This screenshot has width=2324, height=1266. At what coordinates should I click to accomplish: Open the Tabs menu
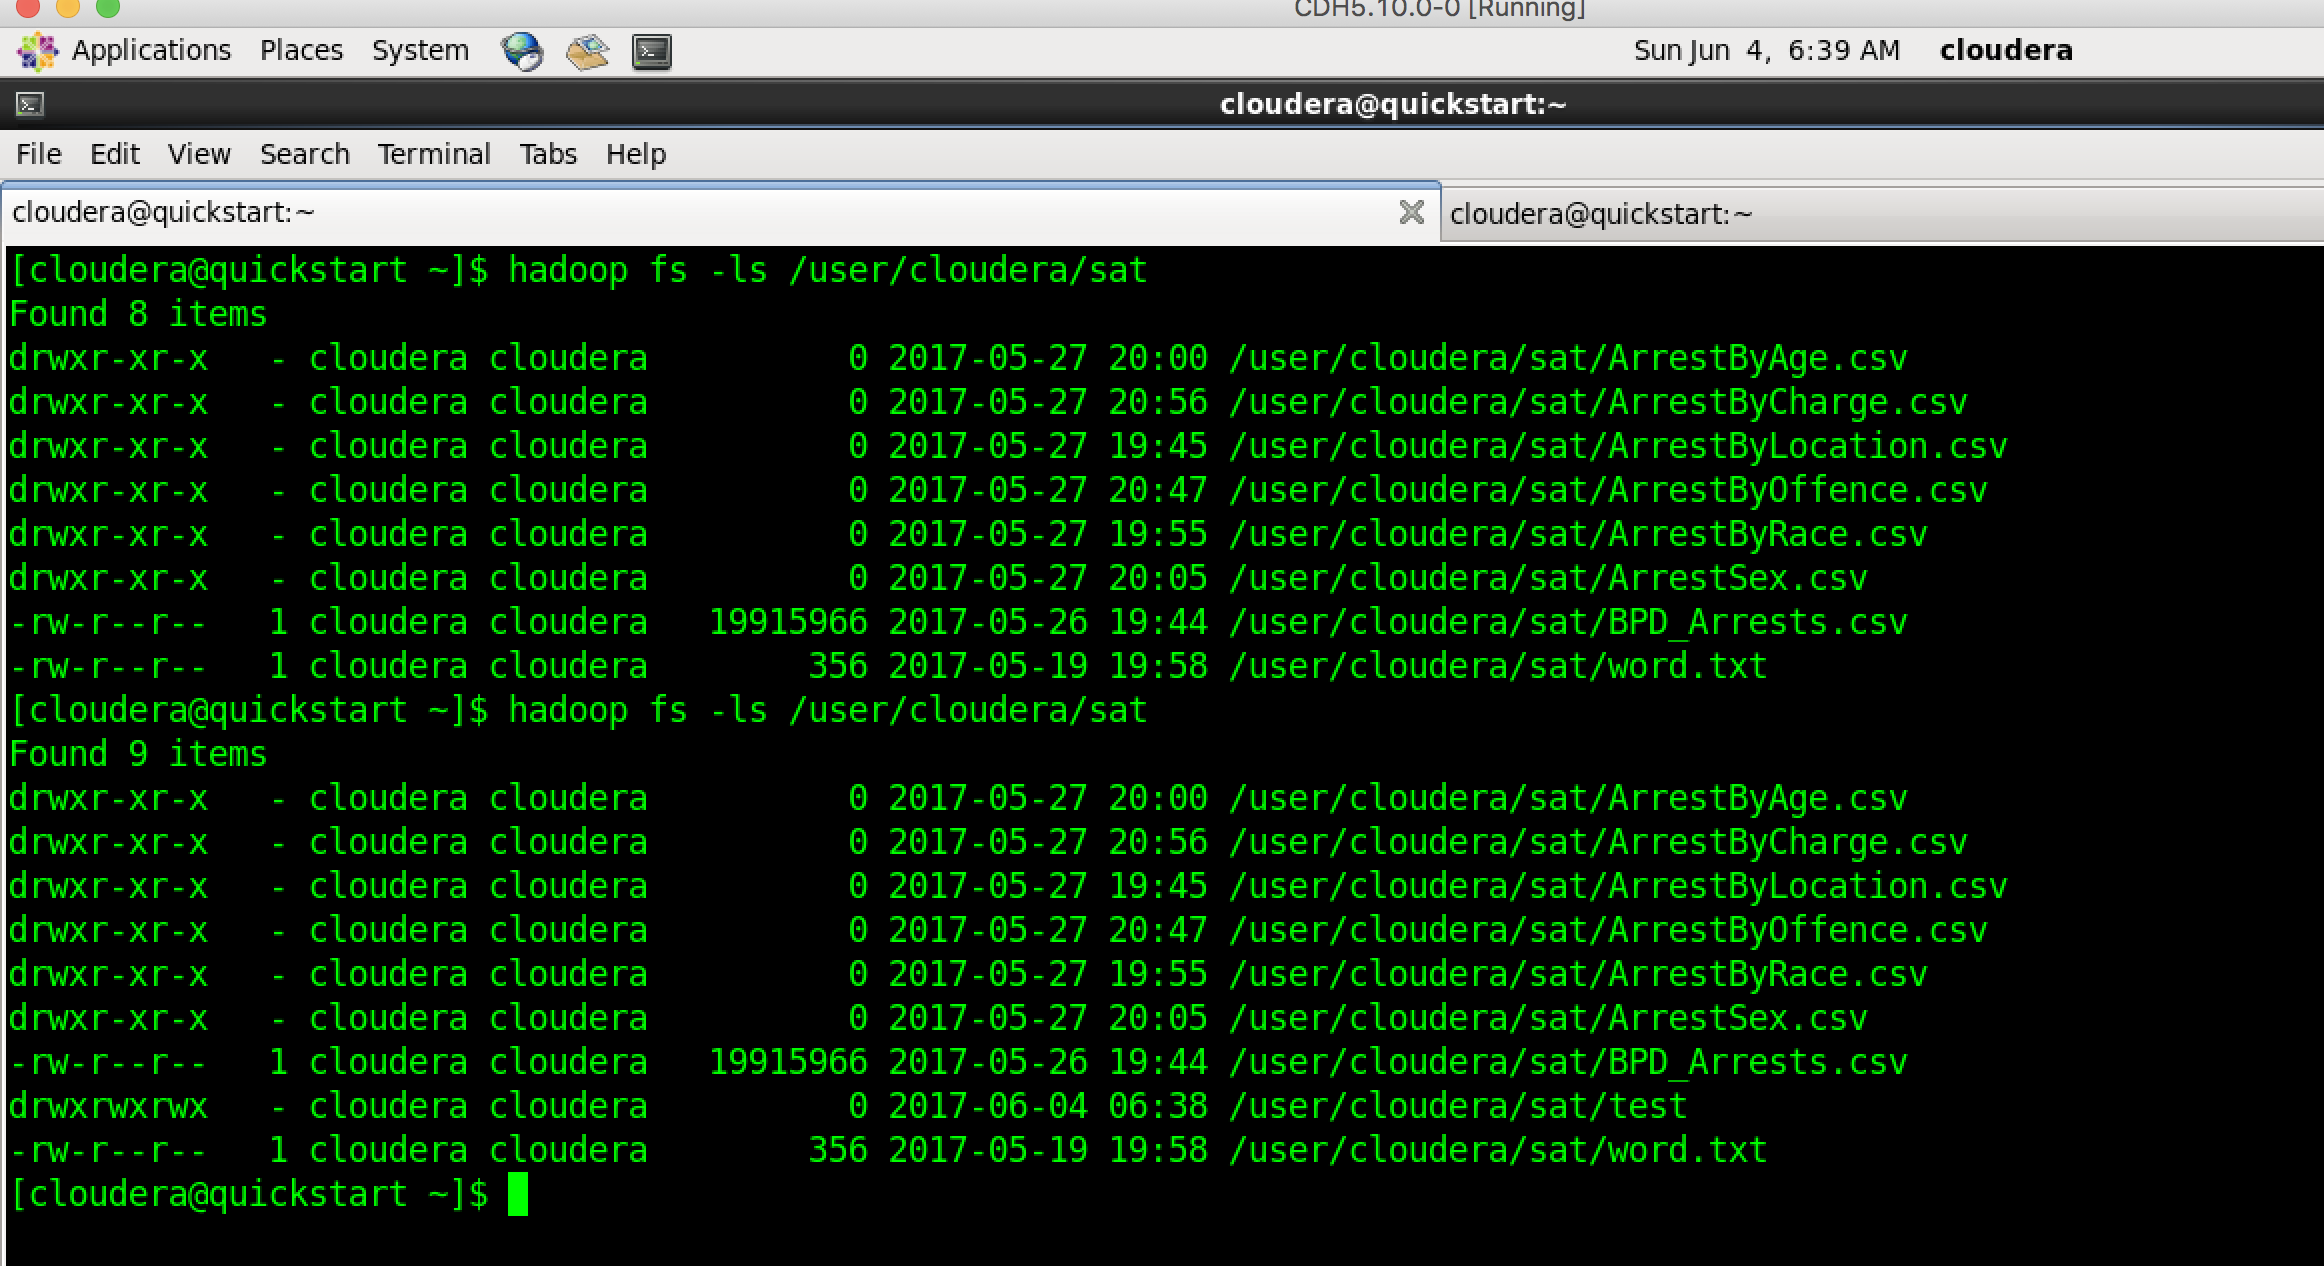click(548, 154)
